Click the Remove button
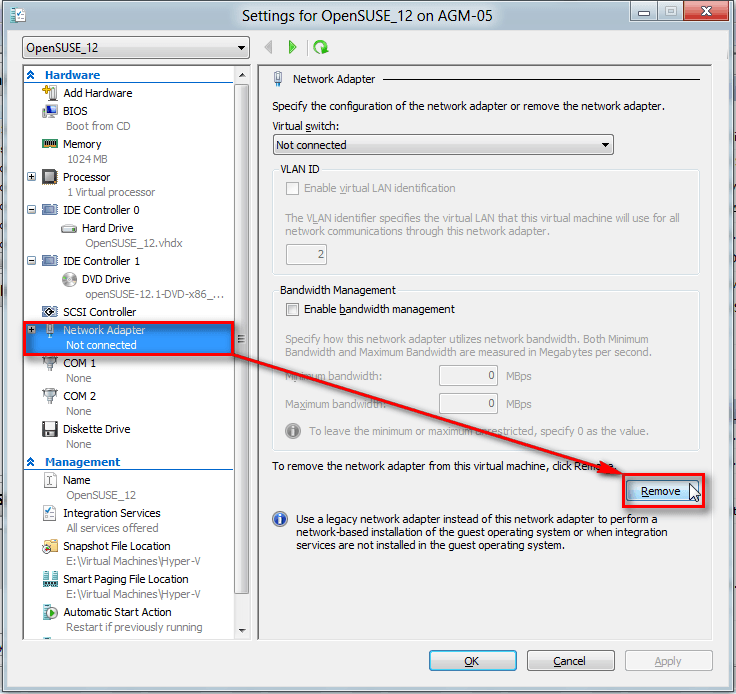Screen dimensions: 736x694 point(661,491)
